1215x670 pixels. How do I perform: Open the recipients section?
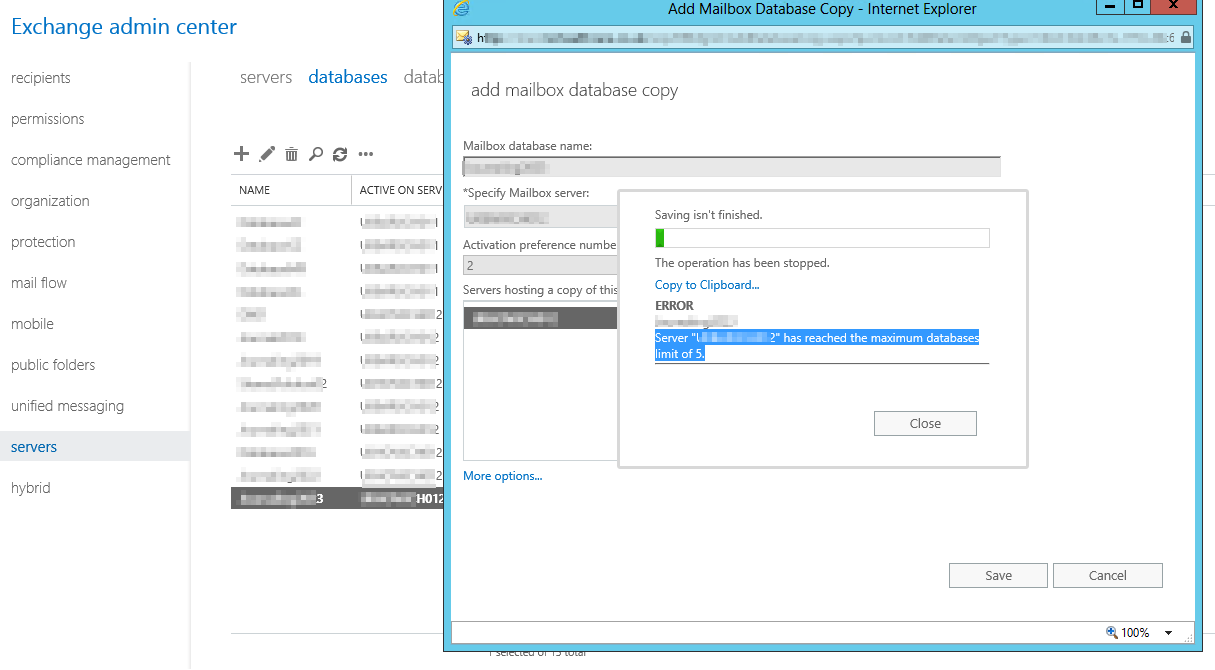tap(41, 78)
